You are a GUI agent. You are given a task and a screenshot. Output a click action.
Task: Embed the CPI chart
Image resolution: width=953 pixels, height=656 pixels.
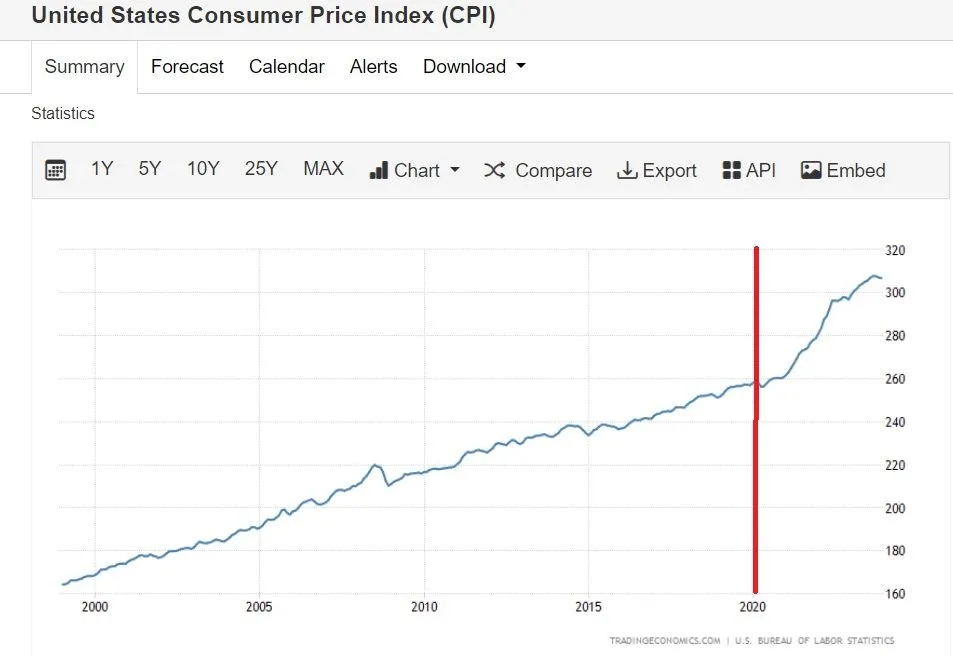(x=842, y=170)
